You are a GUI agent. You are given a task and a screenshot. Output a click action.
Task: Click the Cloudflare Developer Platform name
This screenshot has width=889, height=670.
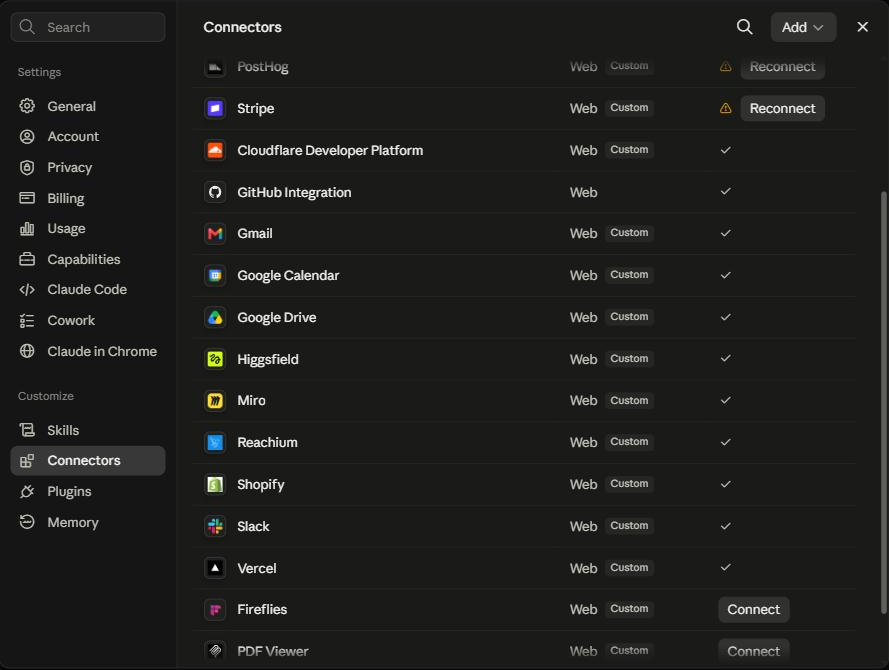pos(330,150)
